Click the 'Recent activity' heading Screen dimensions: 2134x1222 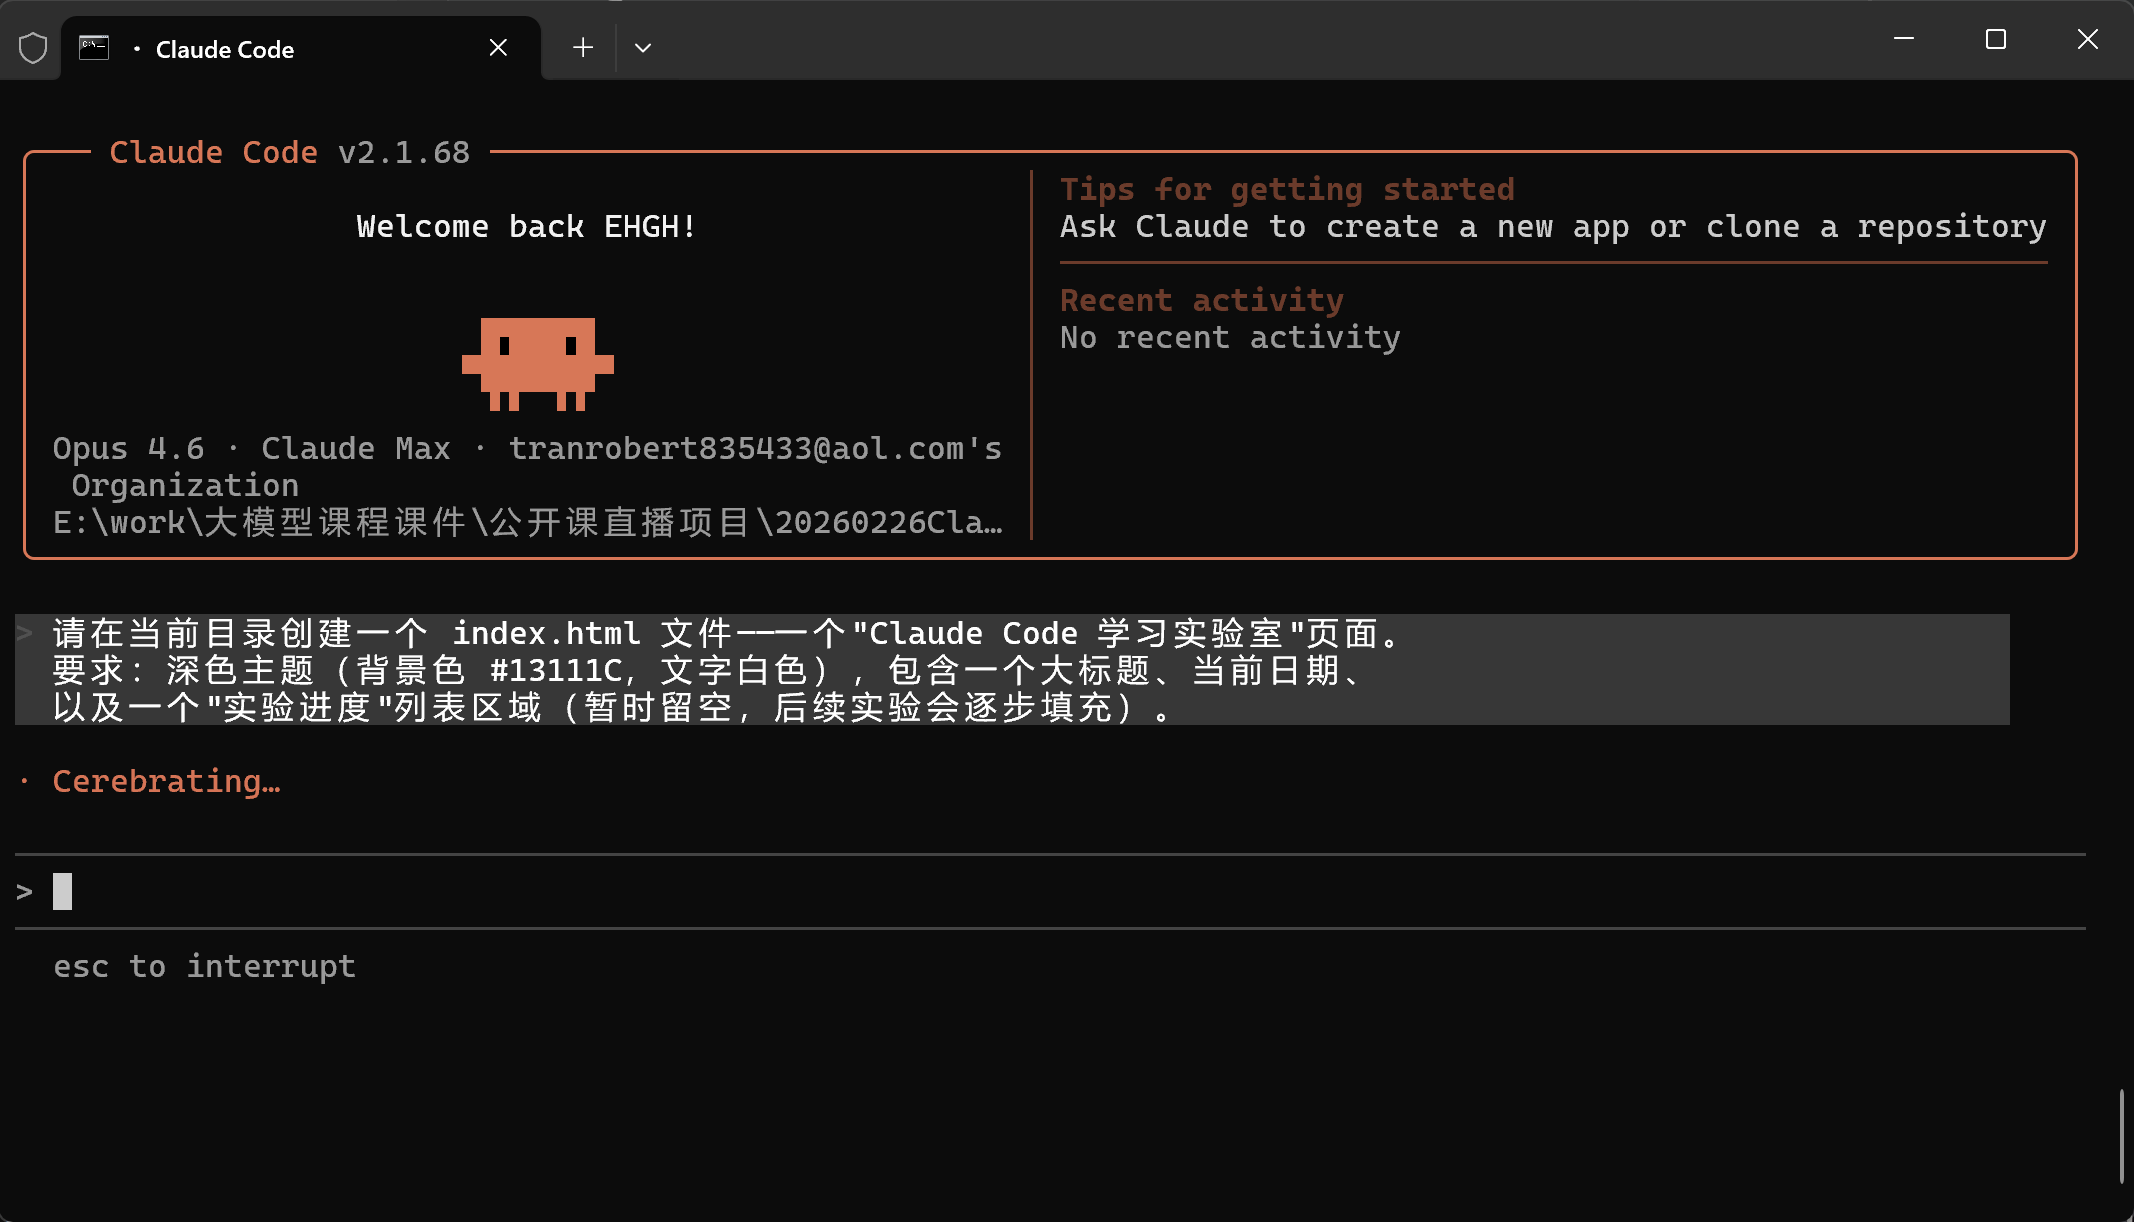point(1202,300)
